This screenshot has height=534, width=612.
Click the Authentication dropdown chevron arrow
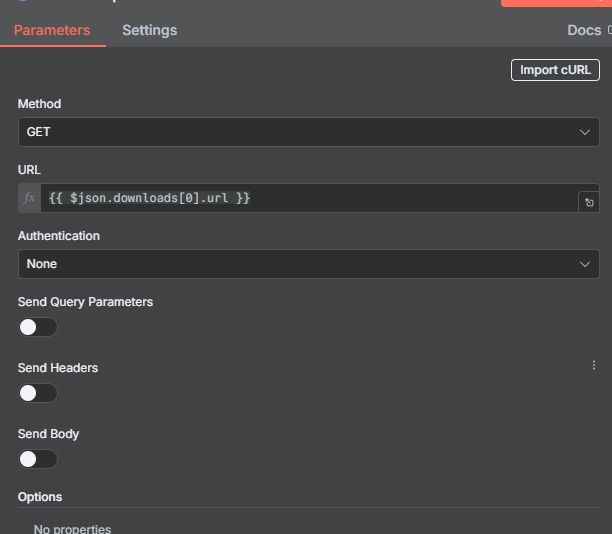(585, 264)
